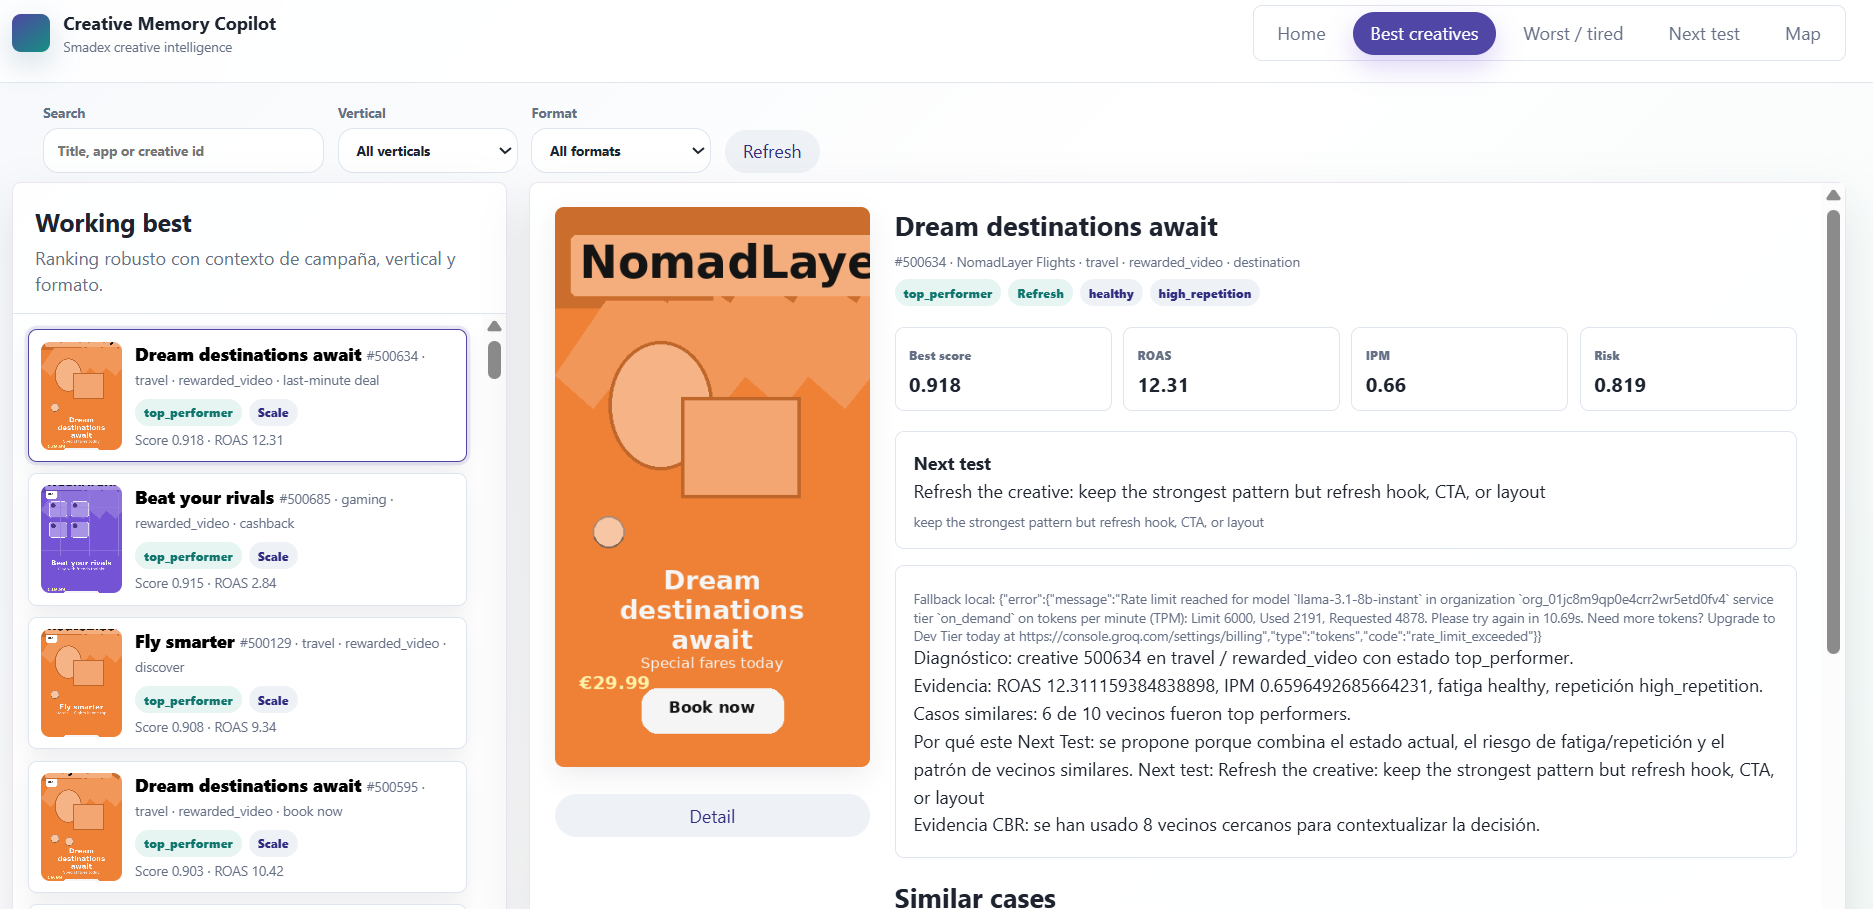Focus the Title, app or creative id search field
The width and height of the screenshot is (1873, 909).
(183, 151)
